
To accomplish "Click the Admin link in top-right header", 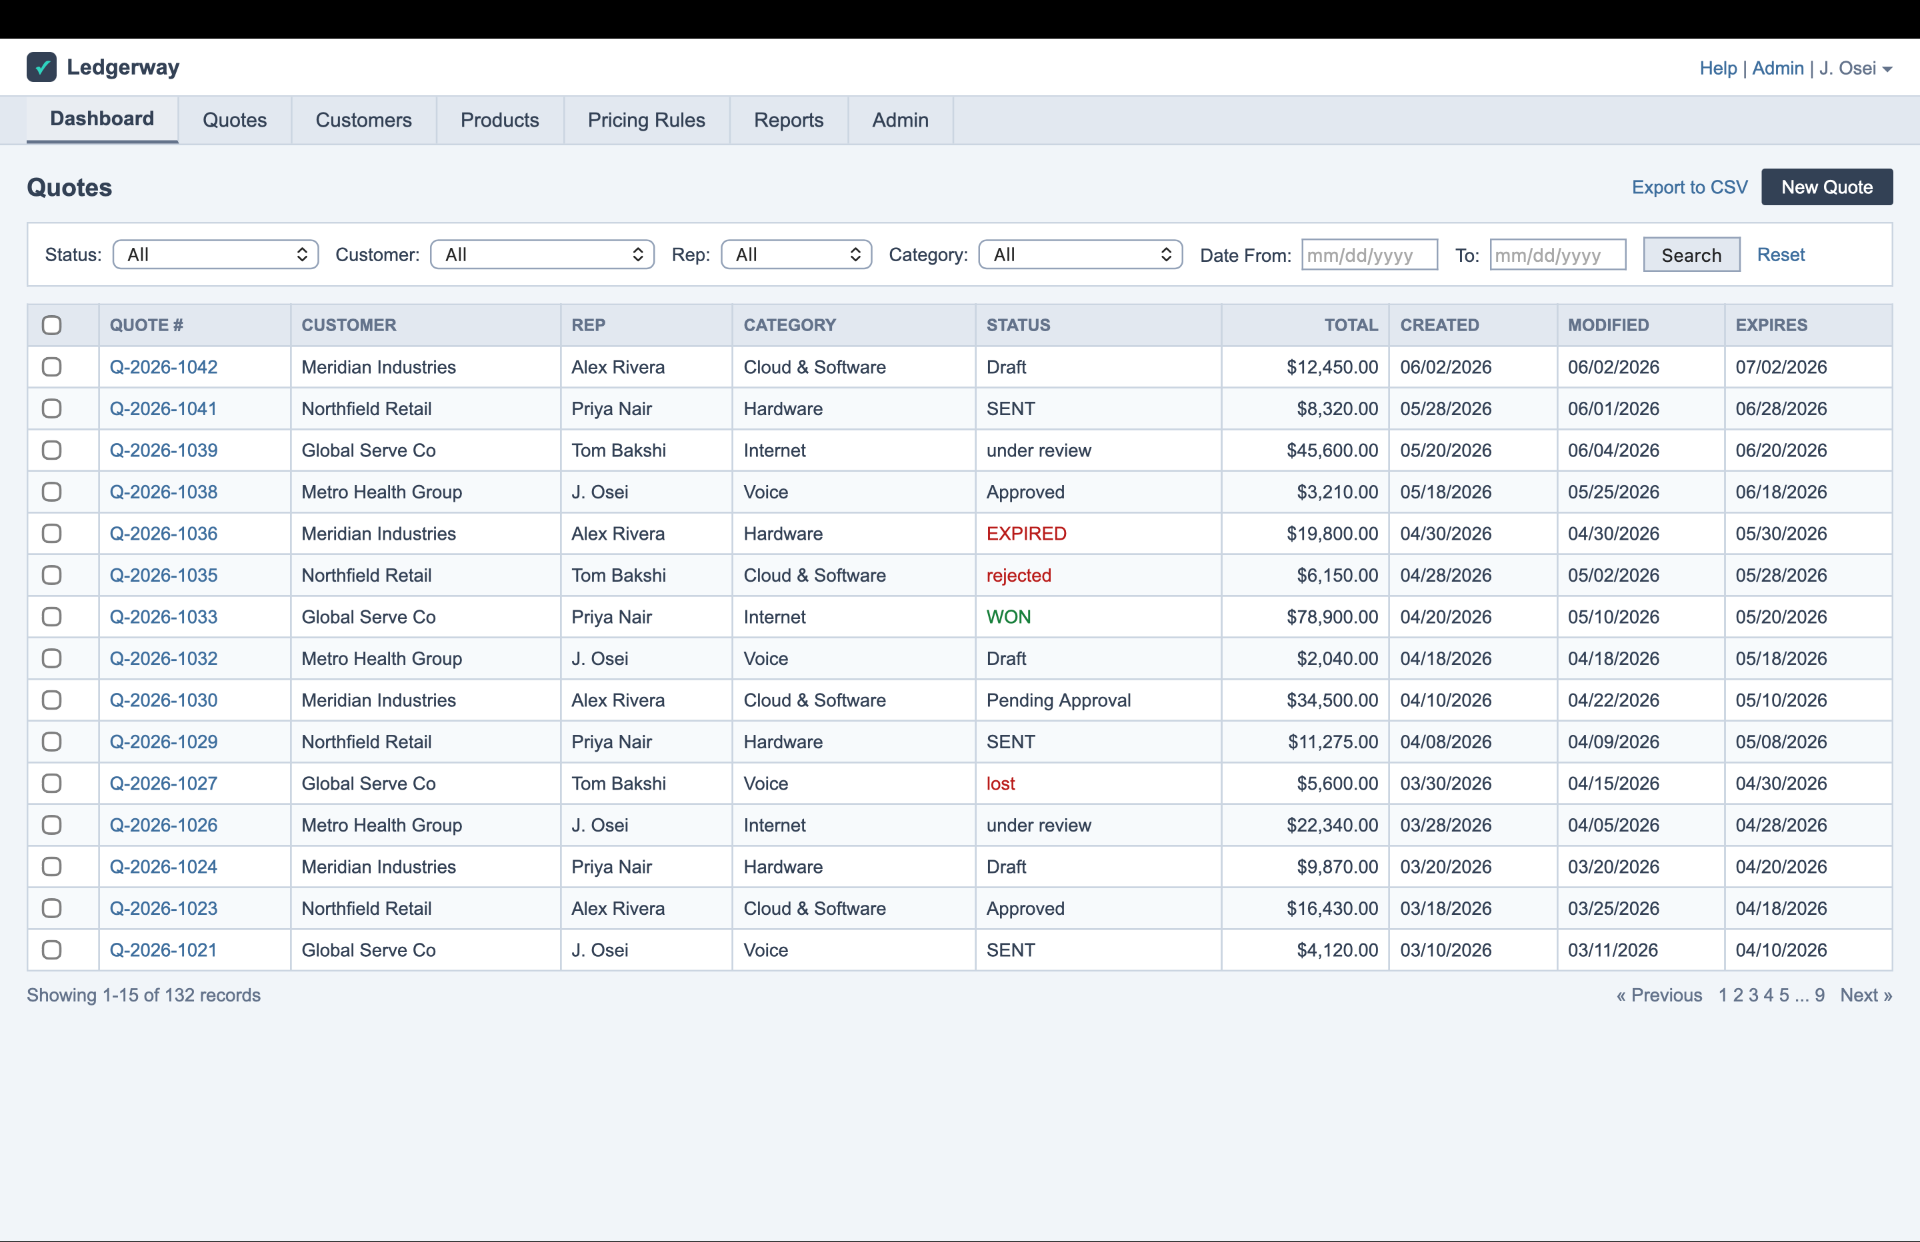I will pyautogui.click(x=1778, y=68).
